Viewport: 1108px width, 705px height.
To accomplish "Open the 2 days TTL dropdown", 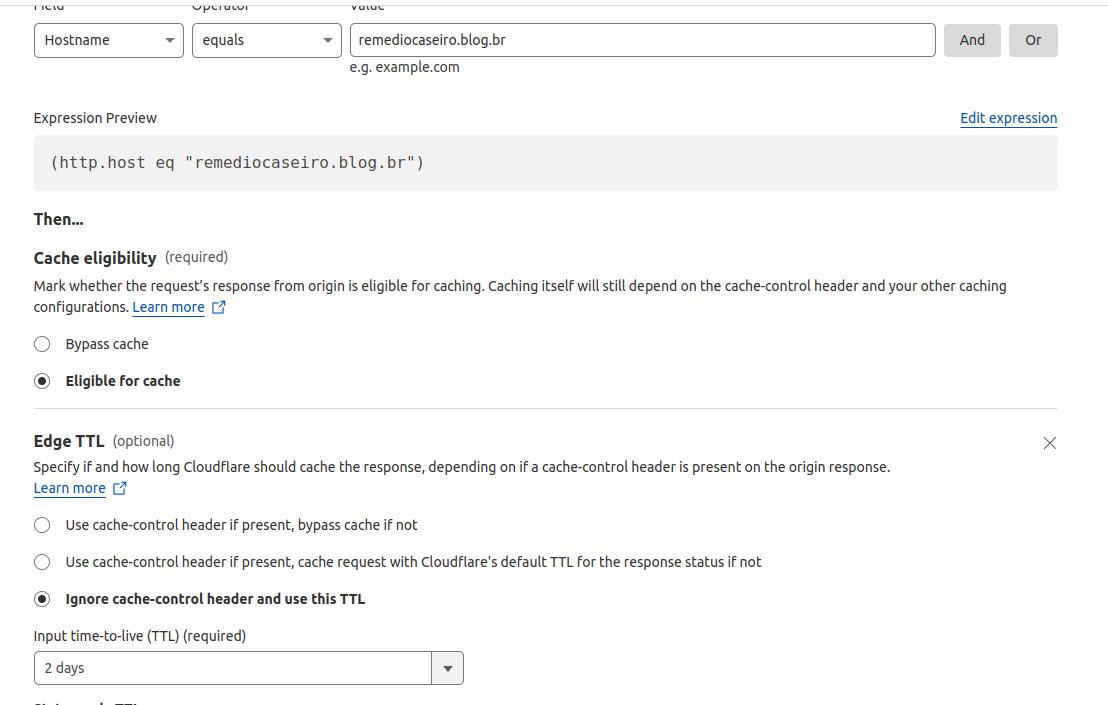I will 249,668.
